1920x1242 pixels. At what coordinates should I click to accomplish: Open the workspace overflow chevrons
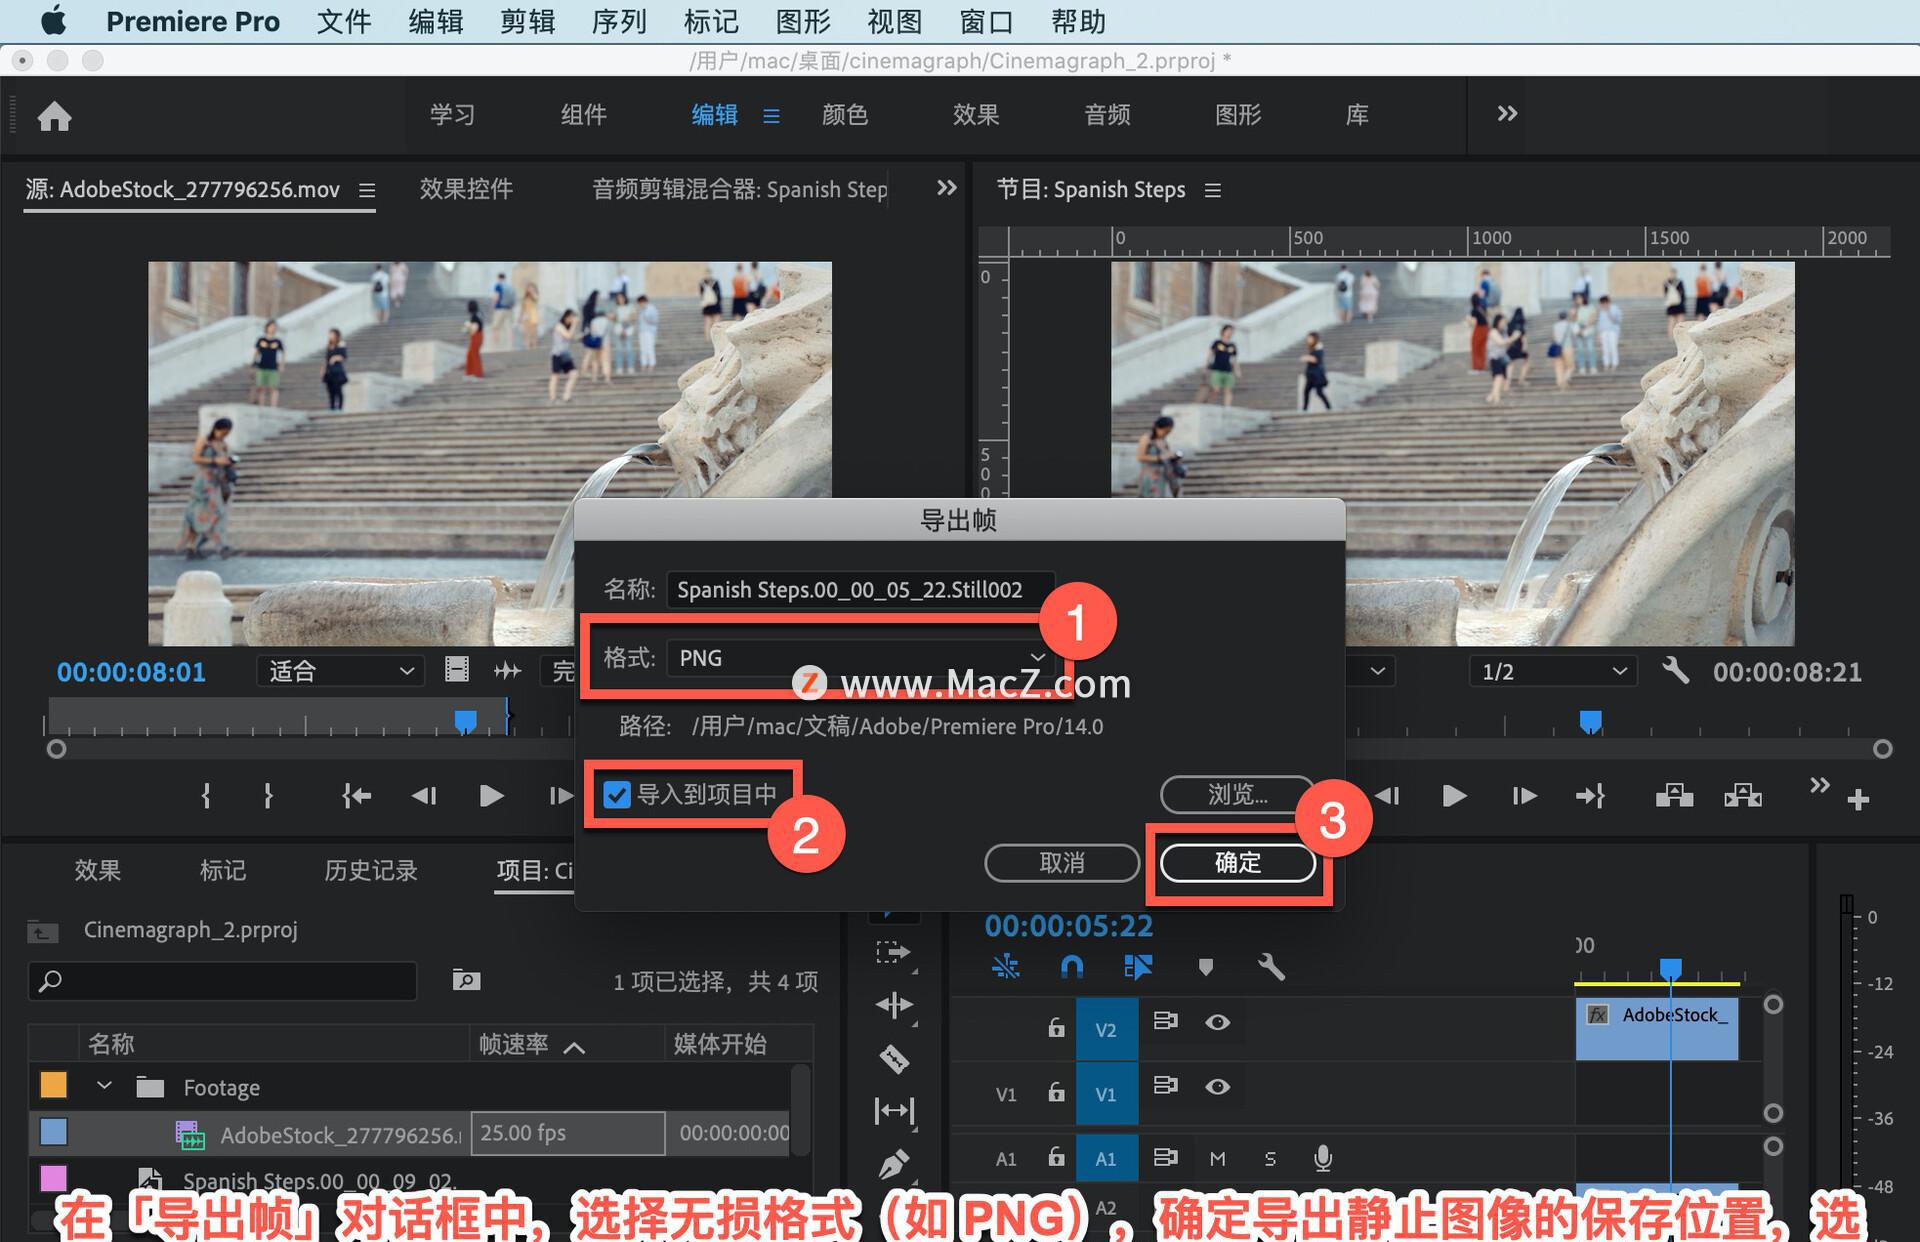[1507, 114]
